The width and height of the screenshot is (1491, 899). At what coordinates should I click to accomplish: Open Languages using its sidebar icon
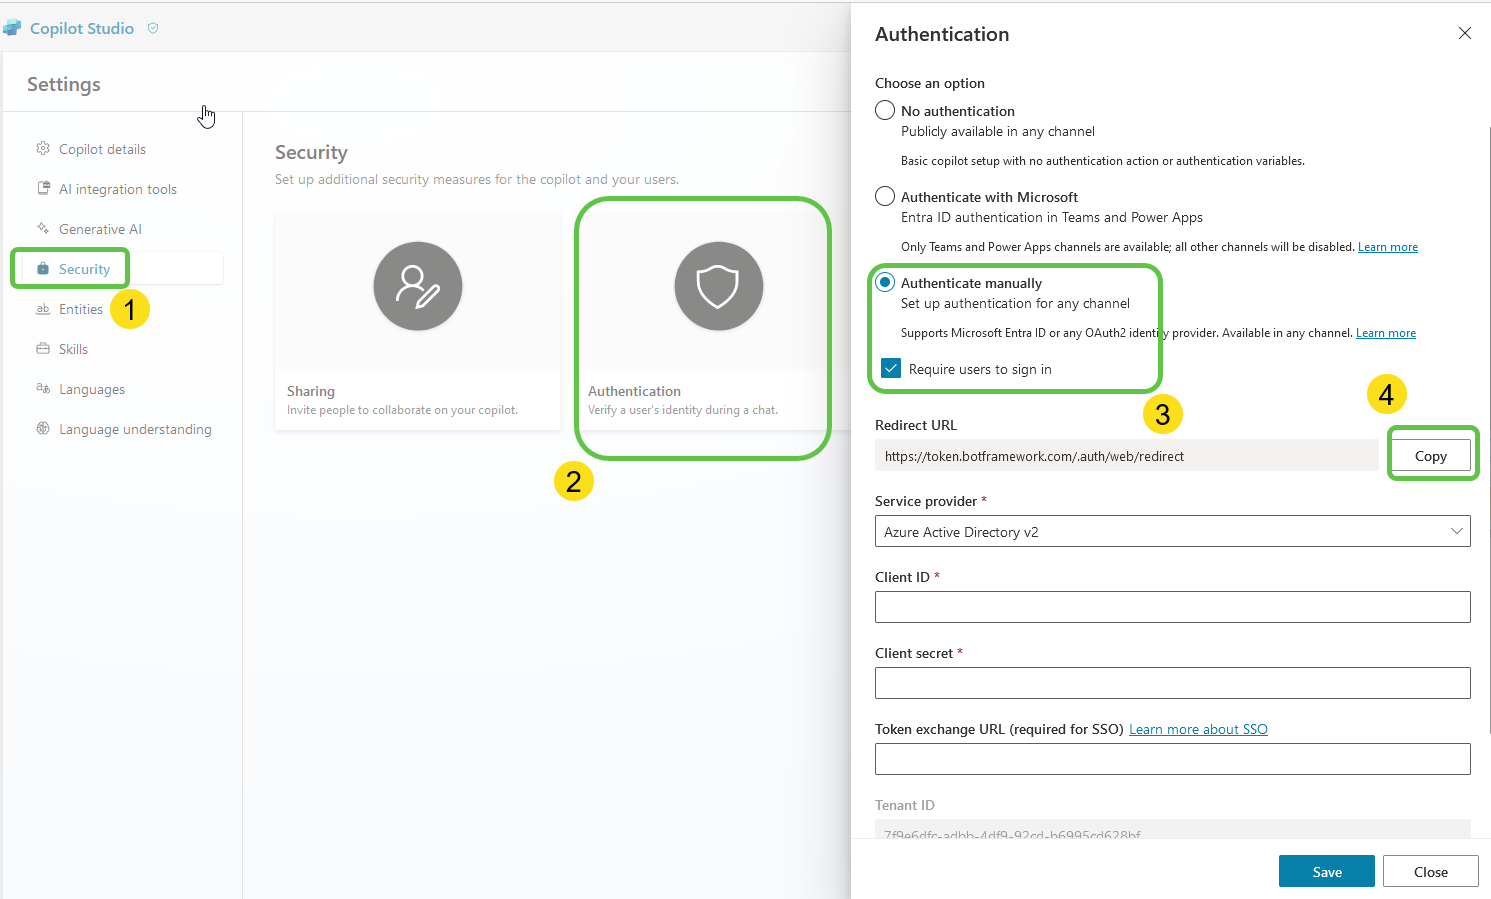pyautogui.click(x=43, y=388)
